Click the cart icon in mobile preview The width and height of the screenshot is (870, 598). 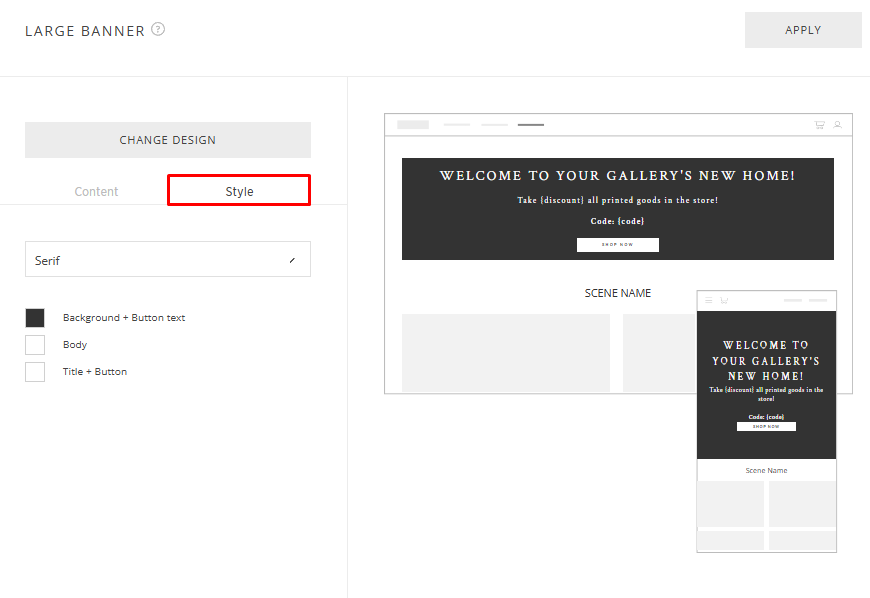pyautogui.click(x=723, y=300)
